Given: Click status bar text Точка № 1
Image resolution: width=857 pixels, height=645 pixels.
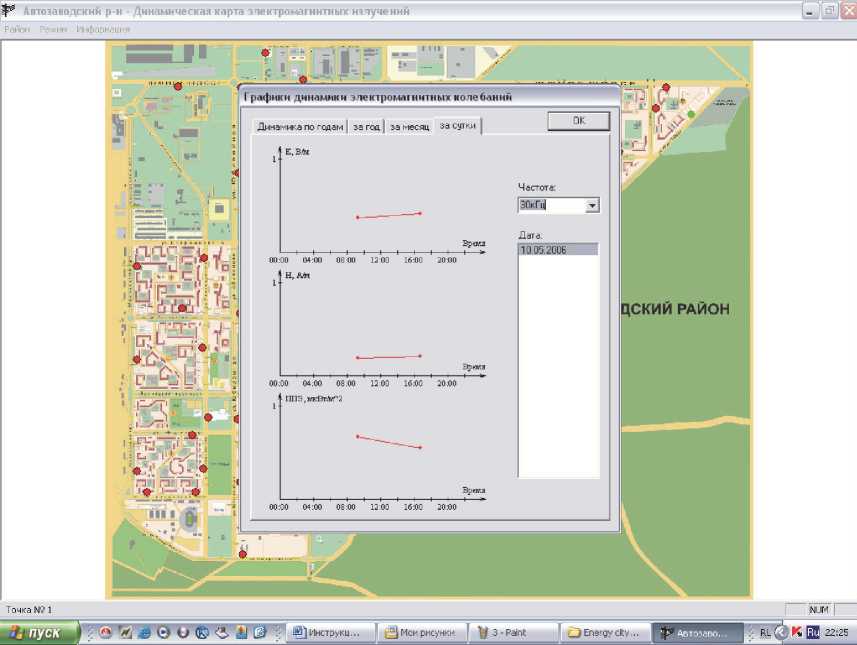Looking at the screenshot, I should click(x=28, y=609).
